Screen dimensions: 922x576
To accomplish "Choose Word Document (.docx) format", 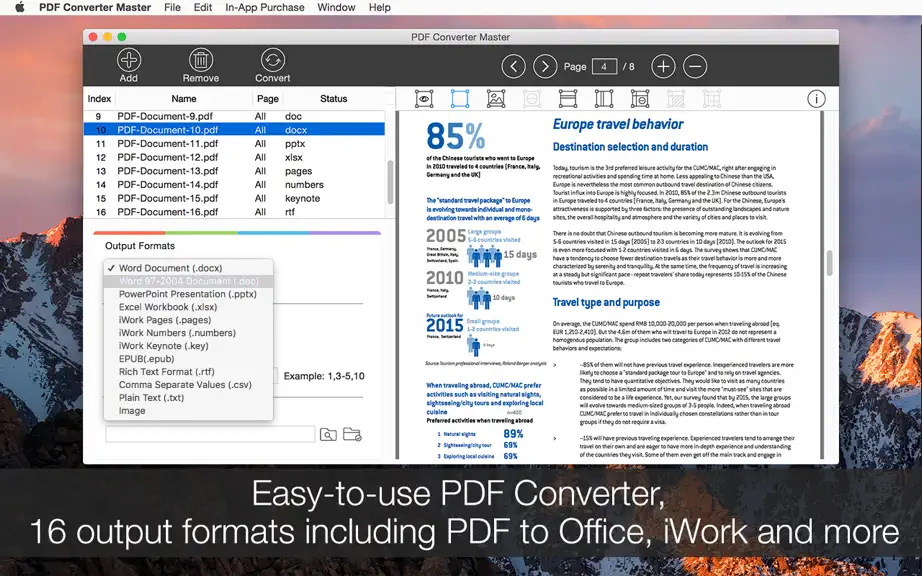I will point(188,268).
